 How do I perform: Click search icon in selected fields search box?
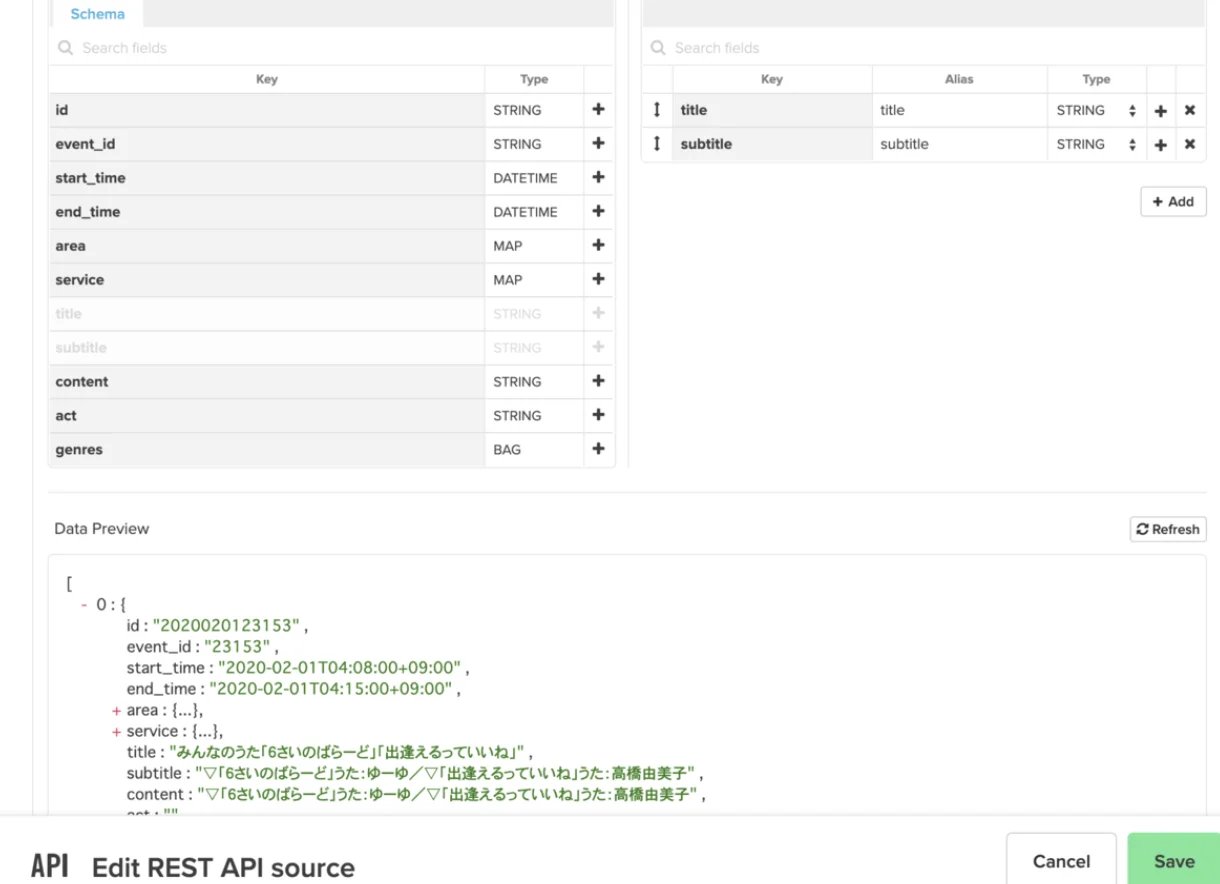658,48
